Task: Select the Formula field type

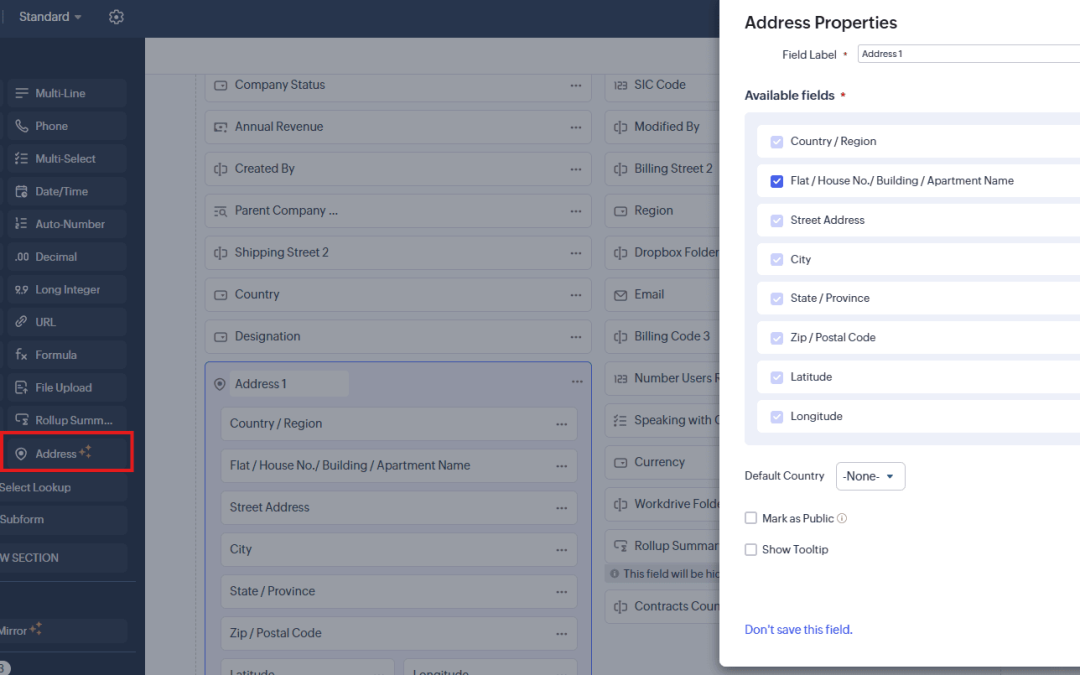Action: tap(67, 355)
